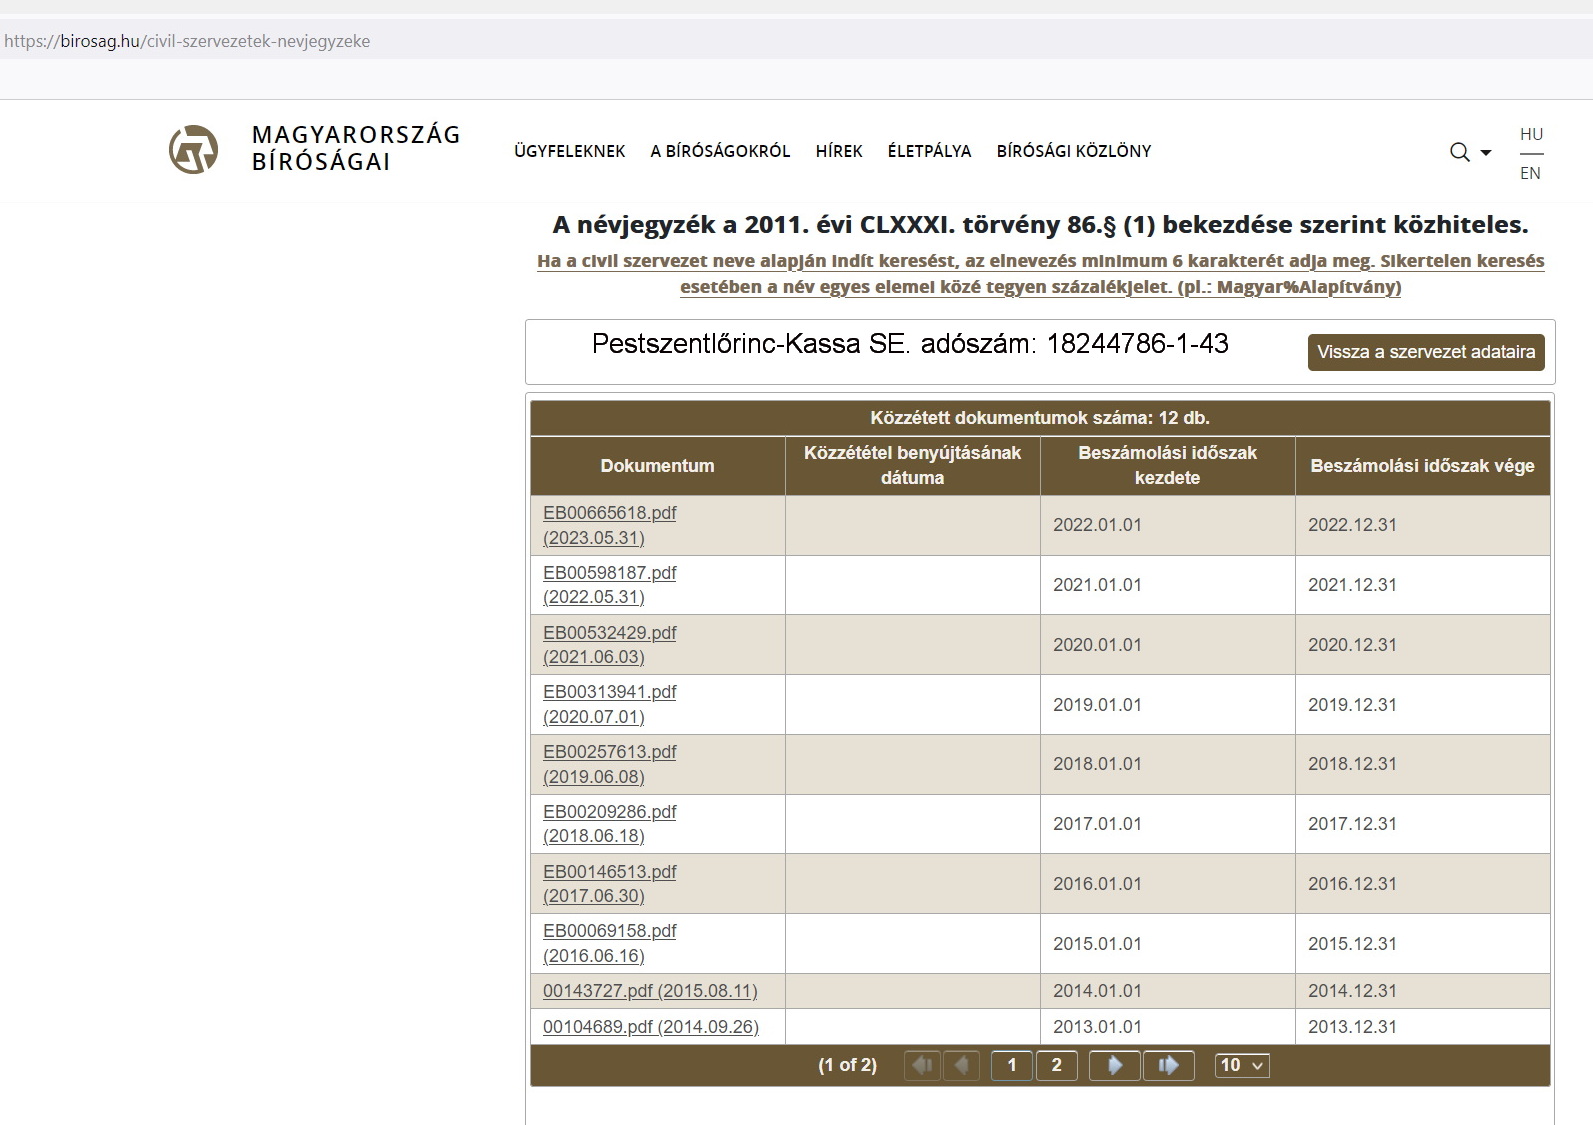
Task: Open EB00665618.pdf document link
Action: 609,513
